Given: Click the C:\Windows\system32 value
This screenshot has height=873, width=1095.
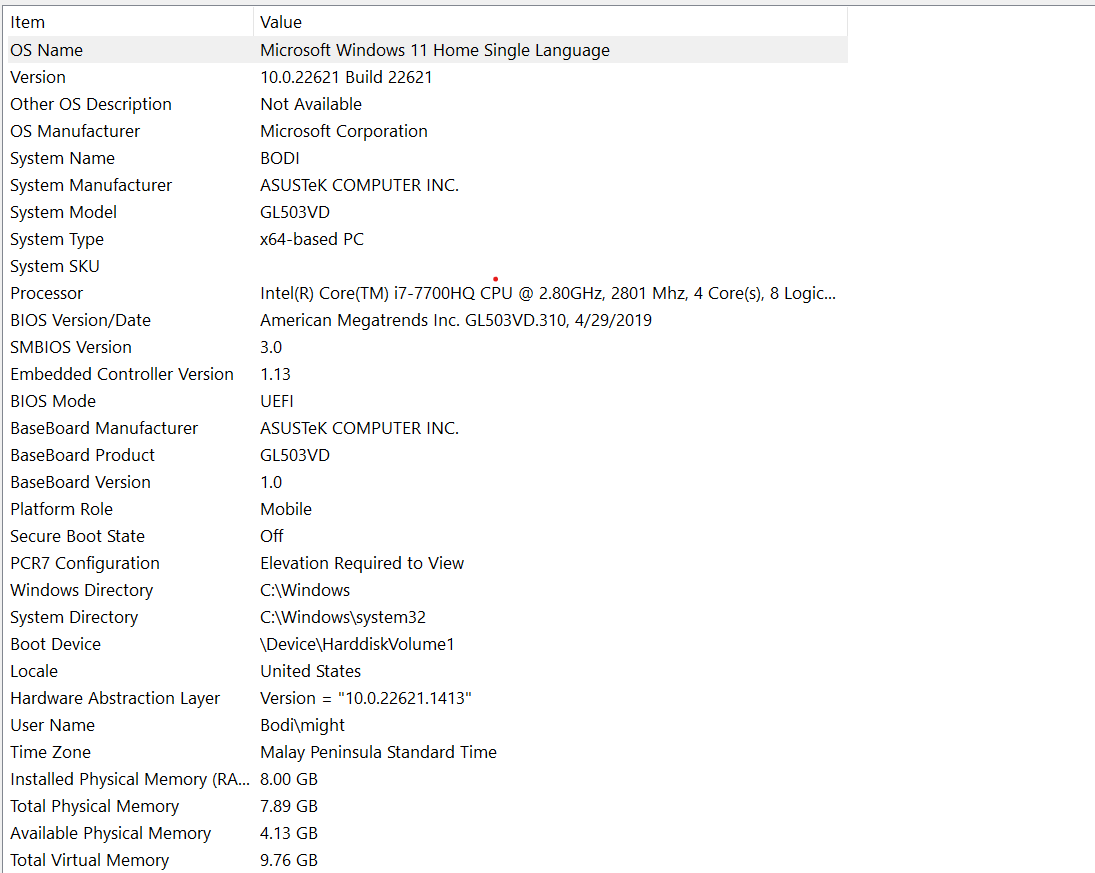Looking at the screenshot, I should tap(343, 617).
